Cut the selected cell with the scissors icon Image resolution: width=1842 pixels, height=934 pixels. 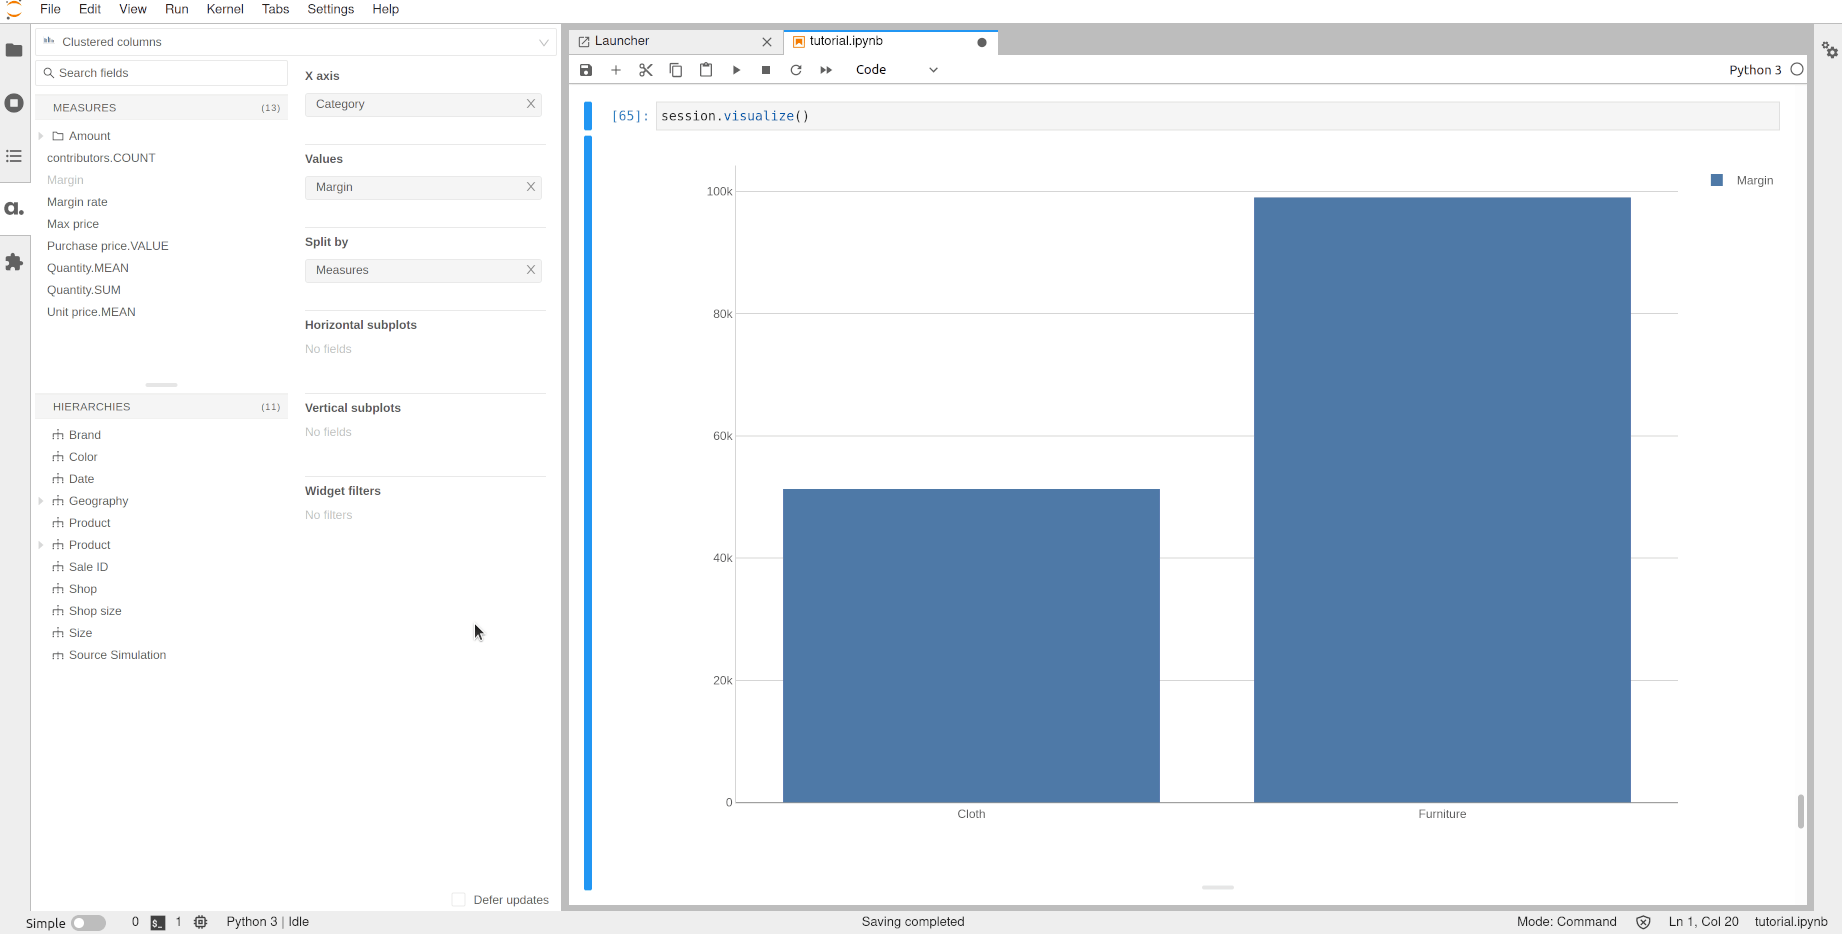point(646,70)
